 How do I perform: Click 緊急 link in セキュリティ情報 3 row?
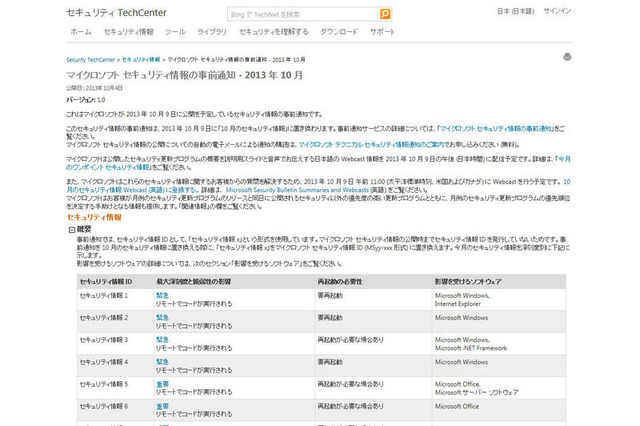click(162, 339)
